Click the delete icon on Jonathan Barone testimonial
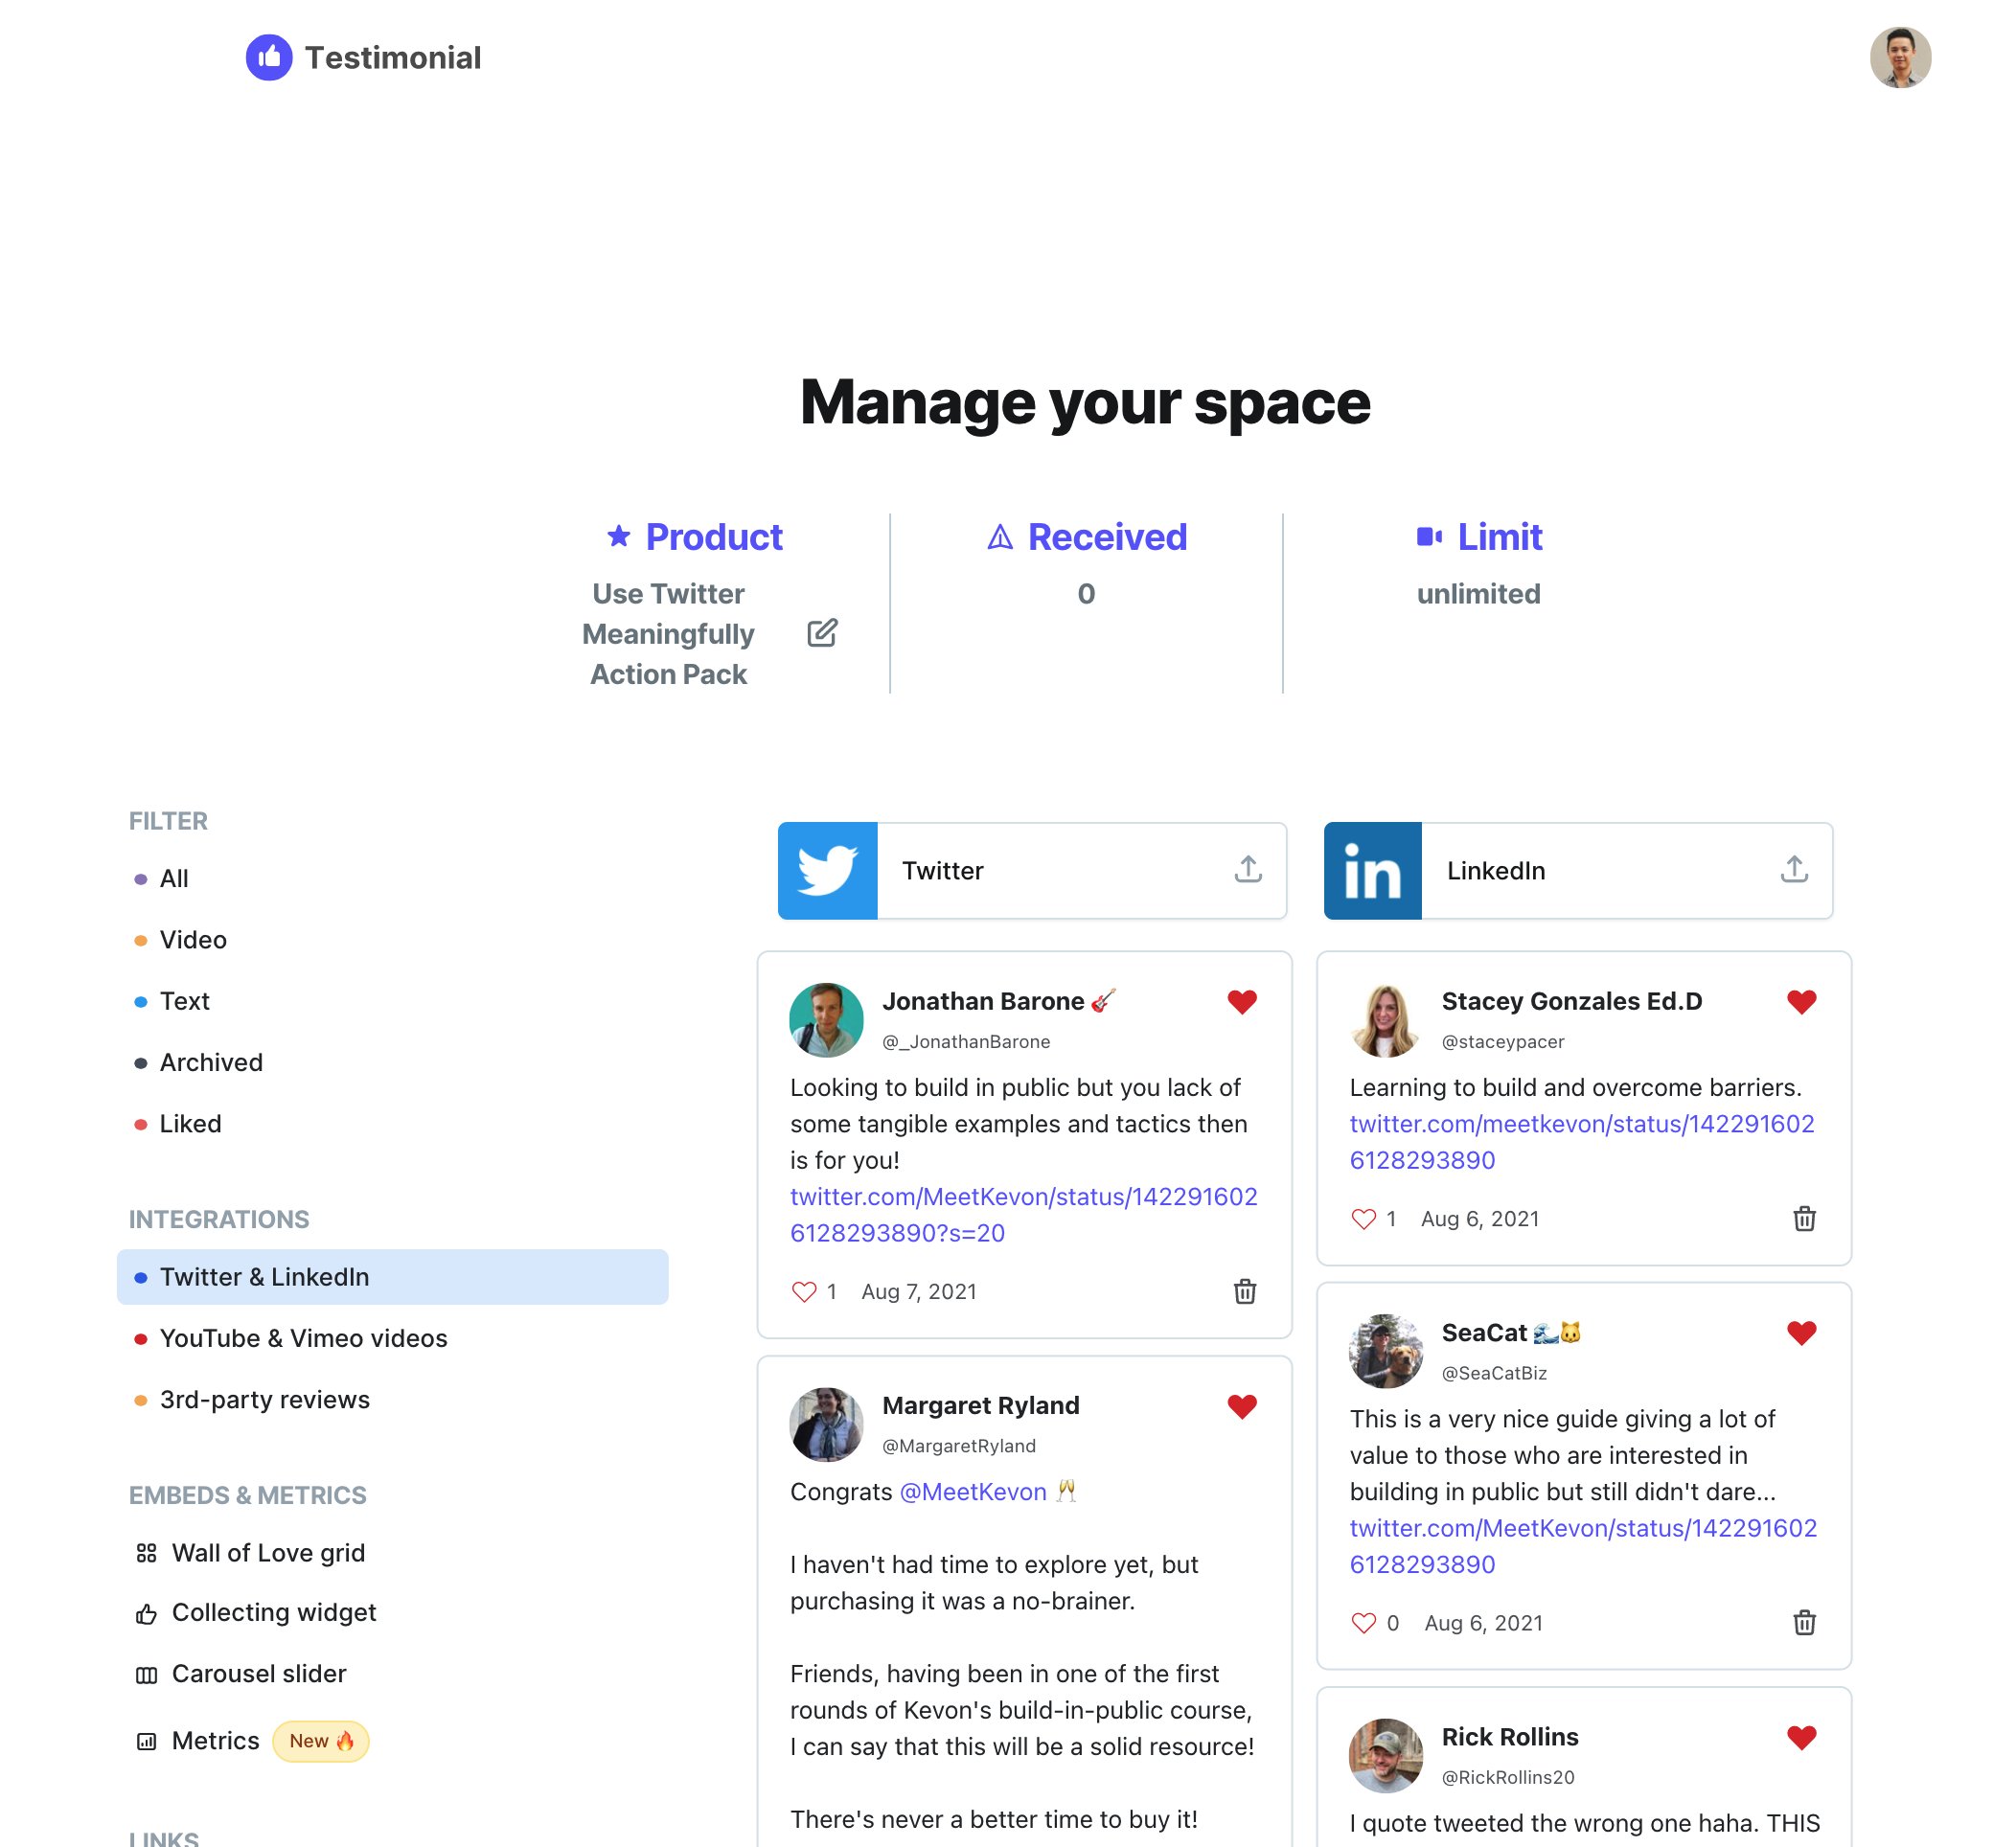Viewport: 2016px width, 1847px height. pyautogui.click(x=1245, y=1288)
